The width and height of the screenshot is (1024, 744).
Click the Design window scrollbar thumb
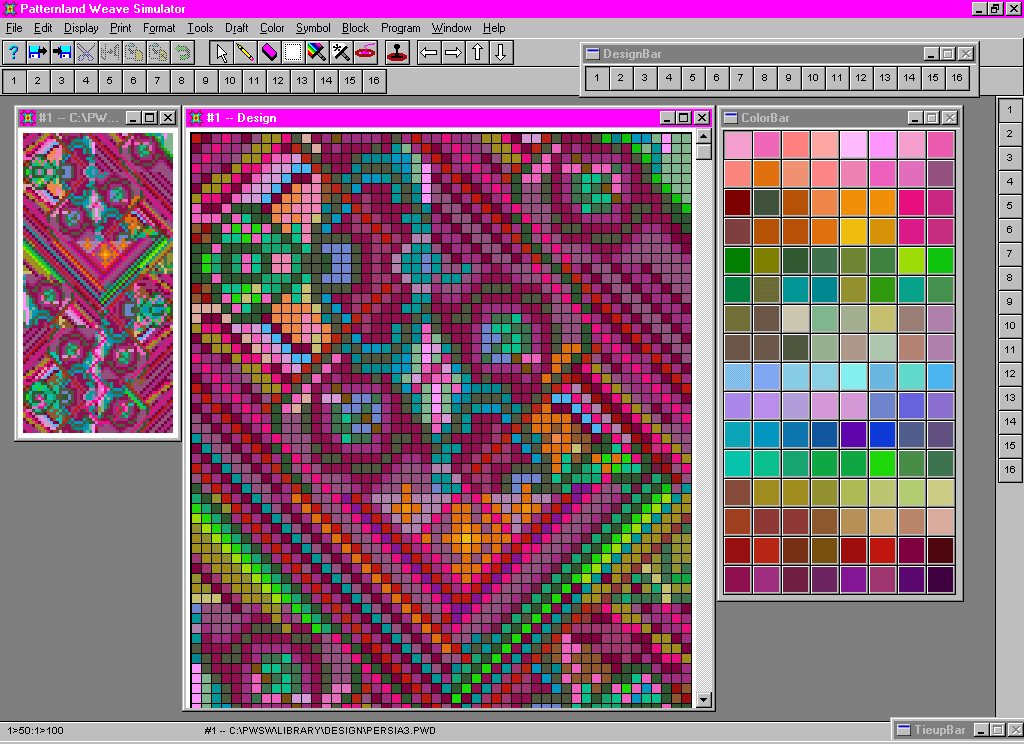pyautogui.click(x=703, y=152)
